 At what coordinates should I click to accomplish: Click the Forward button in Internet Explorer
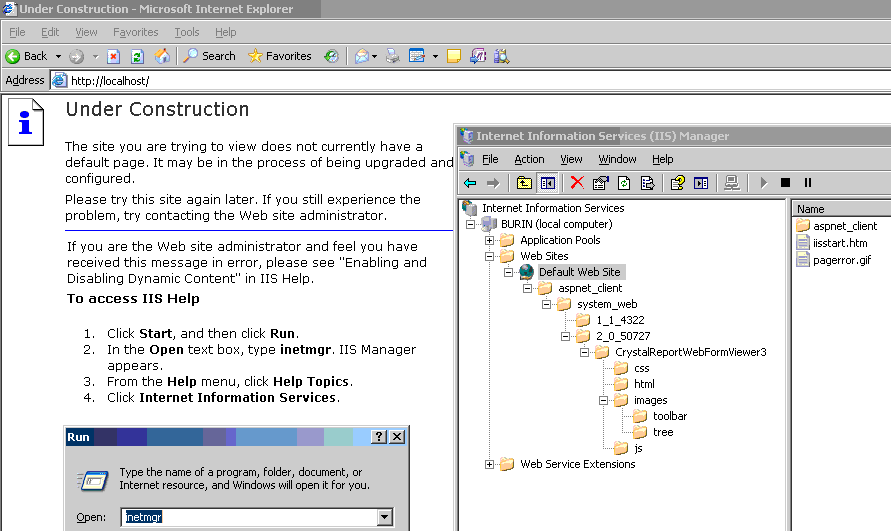(x=77, y=56)
